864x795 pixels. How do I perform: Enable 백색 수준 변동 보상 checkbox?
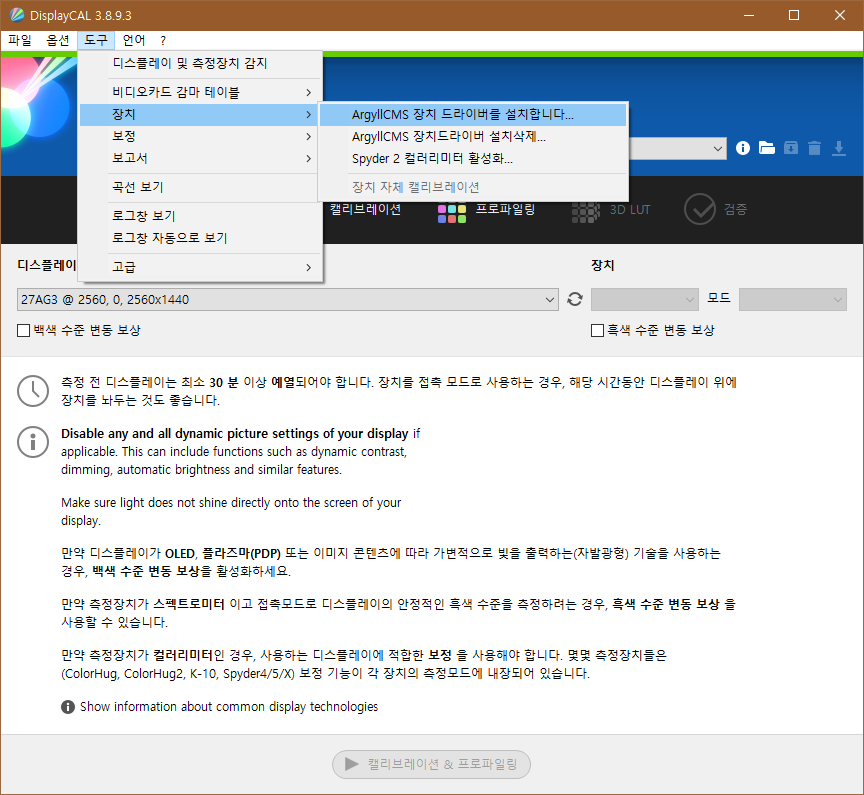click(x=23, y=331)
